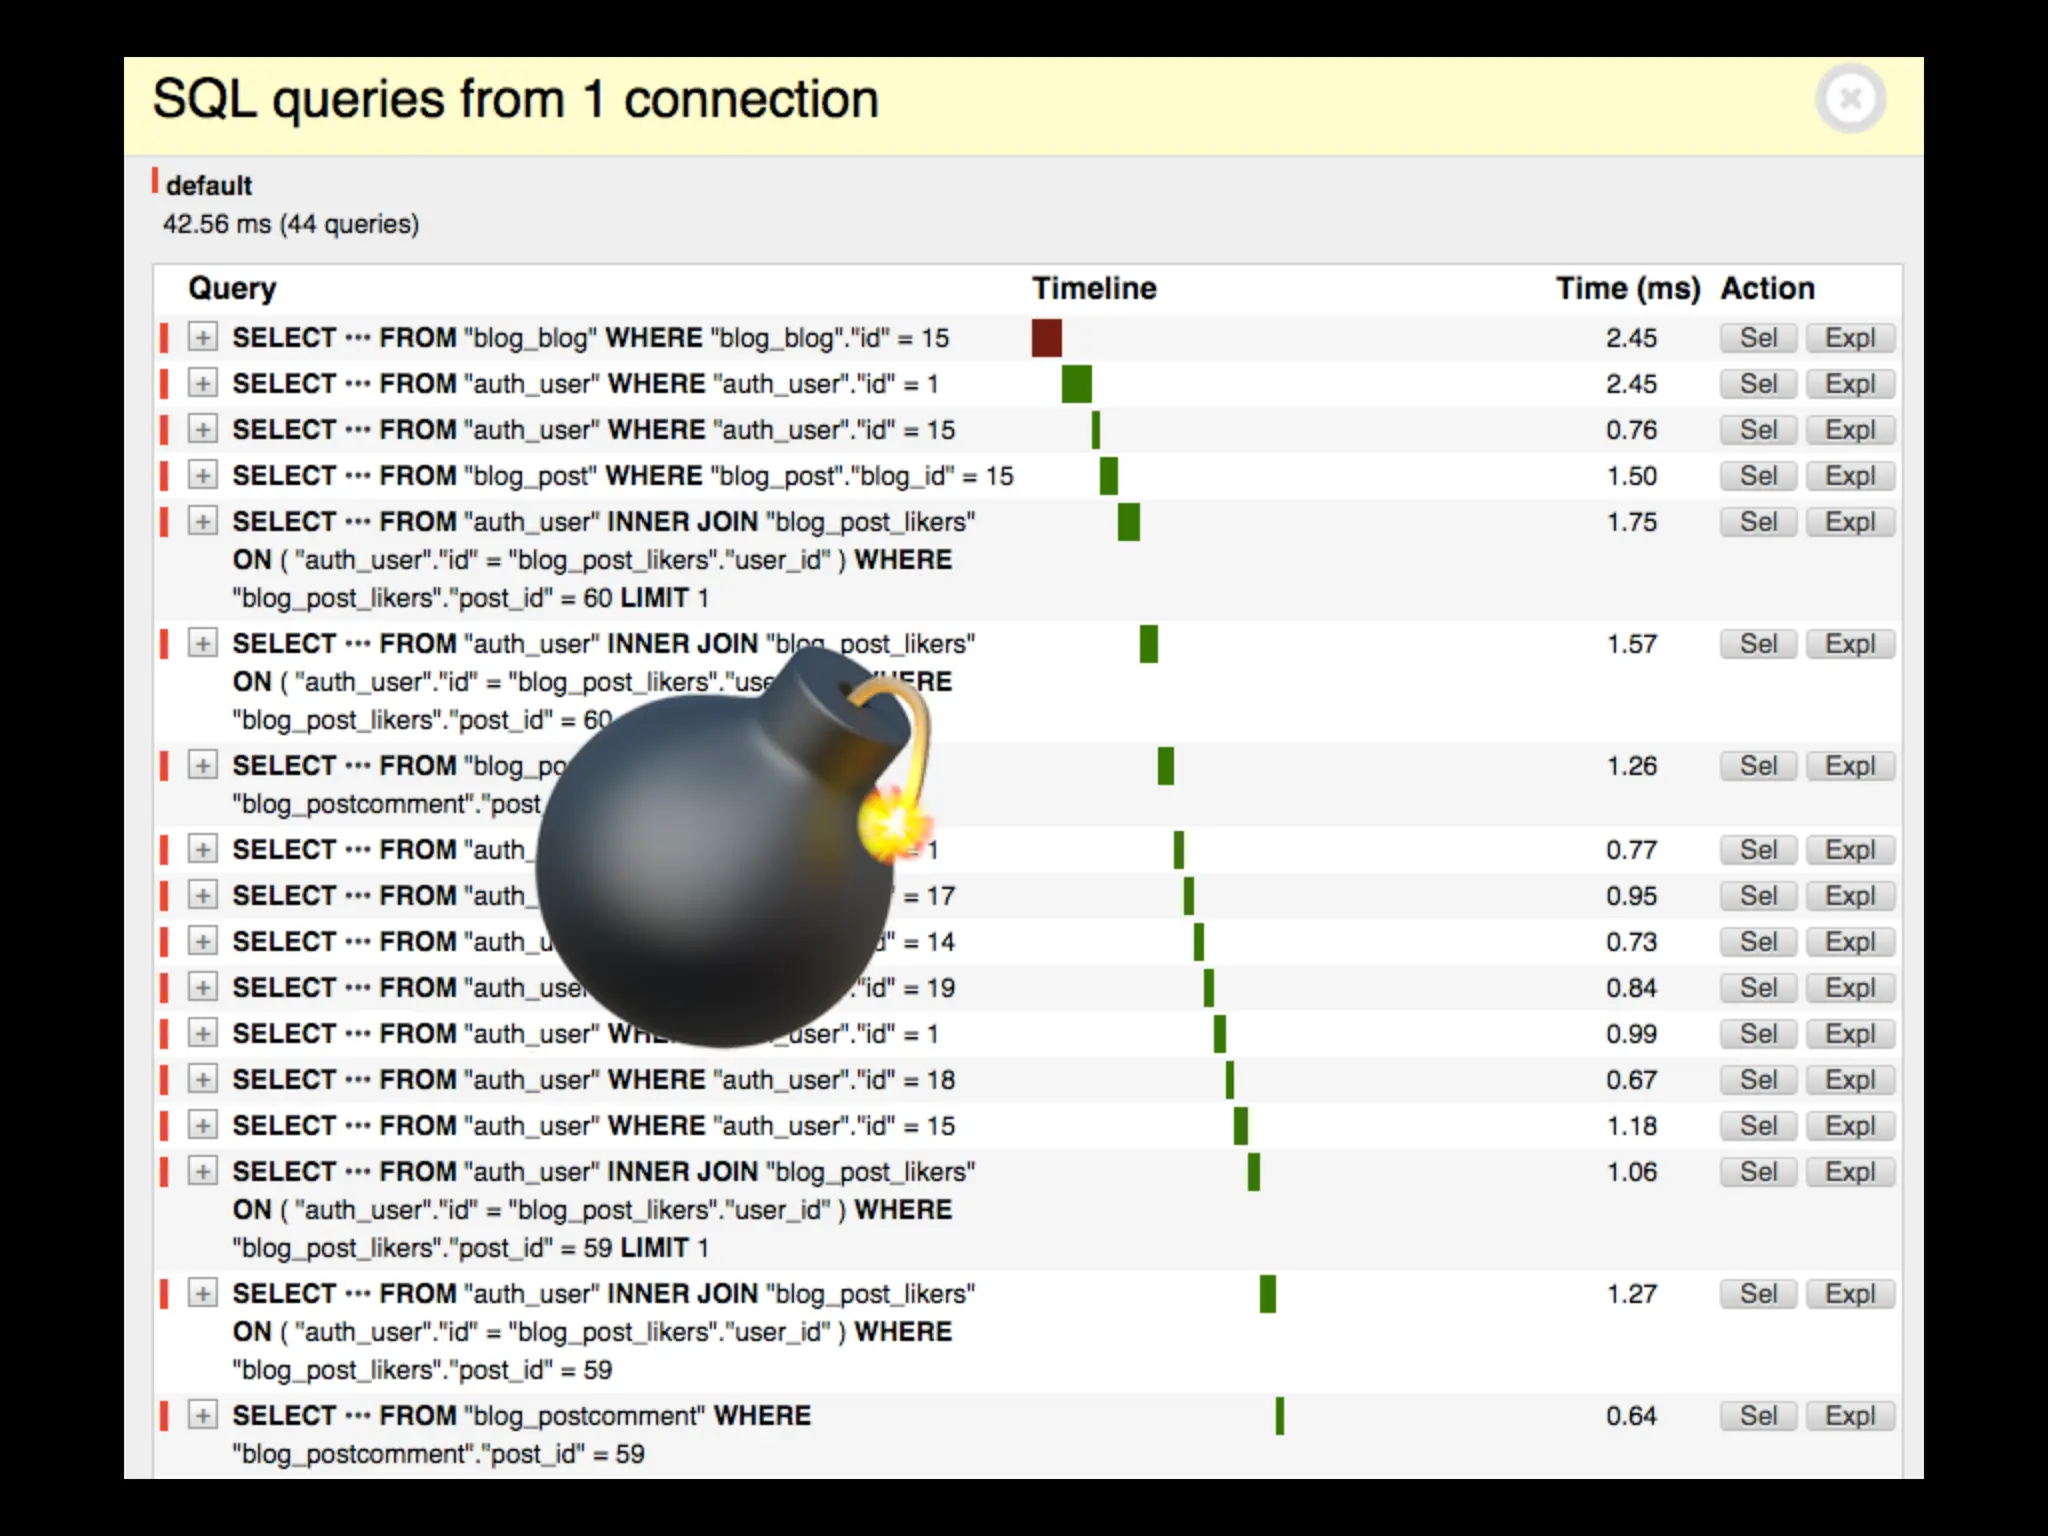Expand the query row taking 1.18 ms
Image resolution: width=2048 pixels, height=1536 pixels.
point(203,1125)
